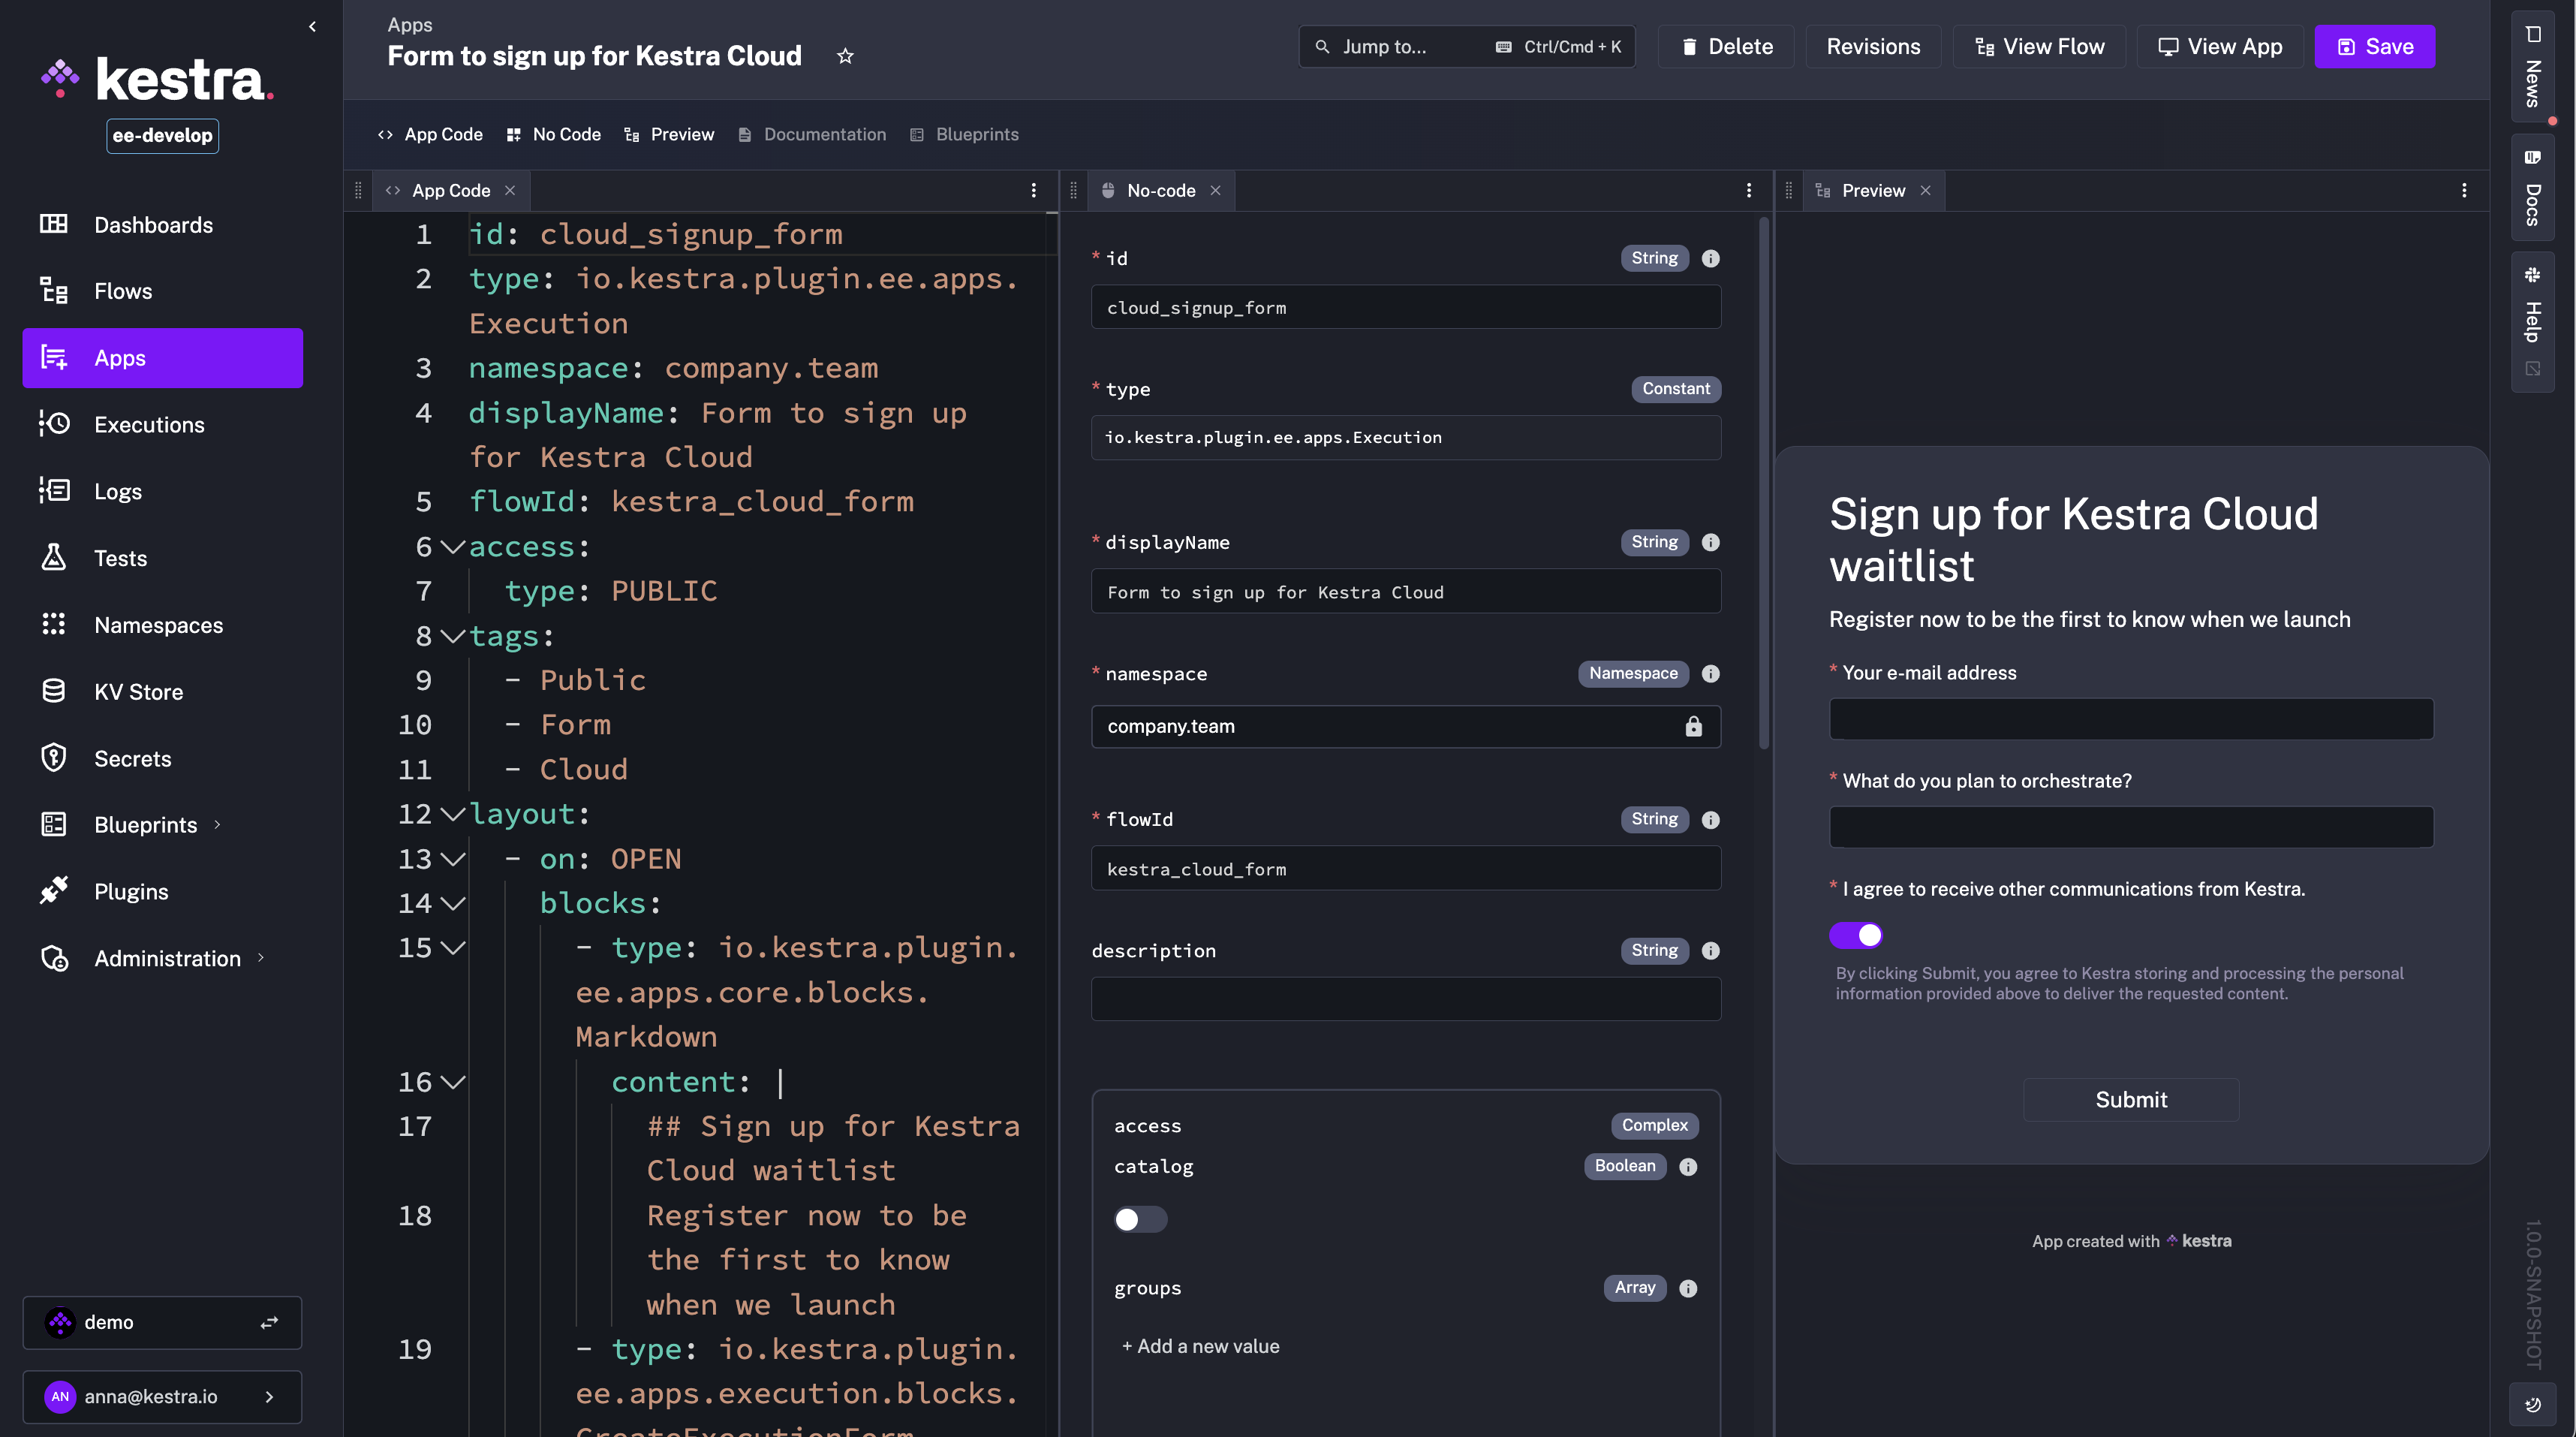Open the App Code panel options menu

(1034, 190)
